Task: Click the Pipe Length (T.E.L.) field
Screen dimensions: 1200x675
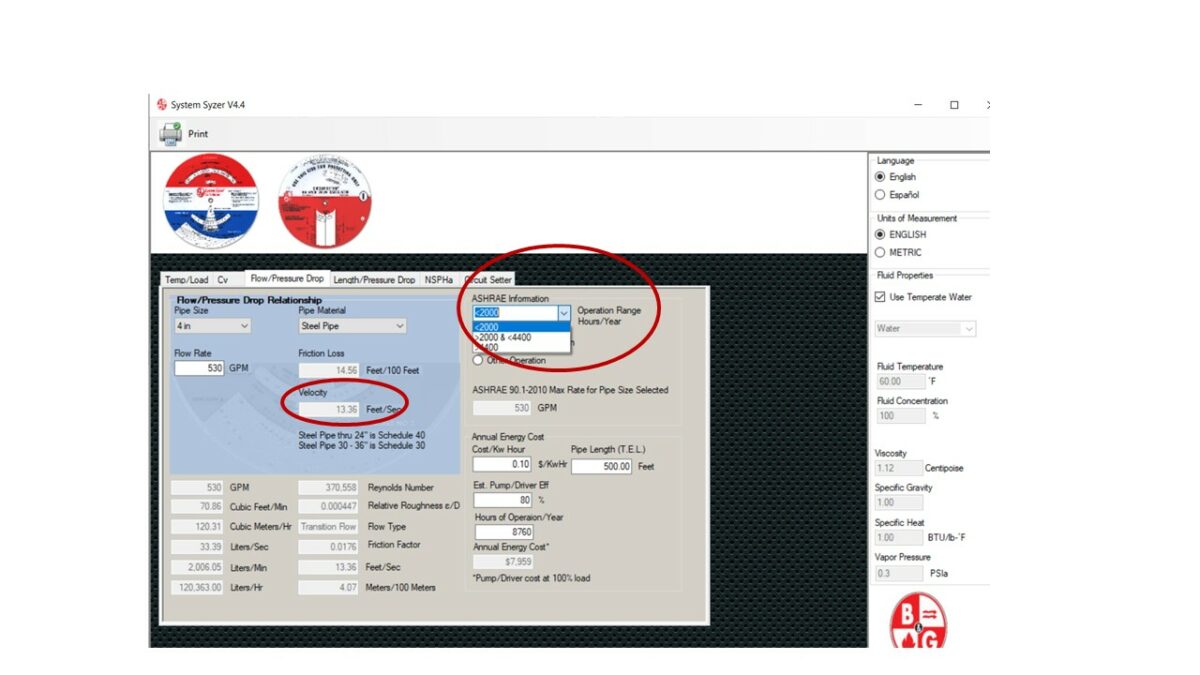Action: coord(601,466)
